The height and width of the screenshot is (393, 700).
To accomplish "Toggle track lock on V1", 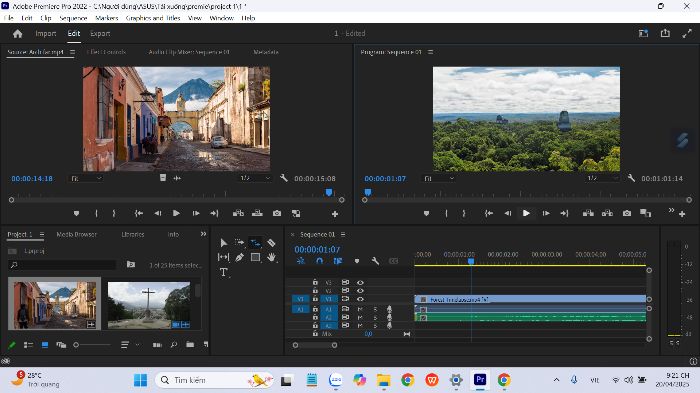I will pos(315,299).
